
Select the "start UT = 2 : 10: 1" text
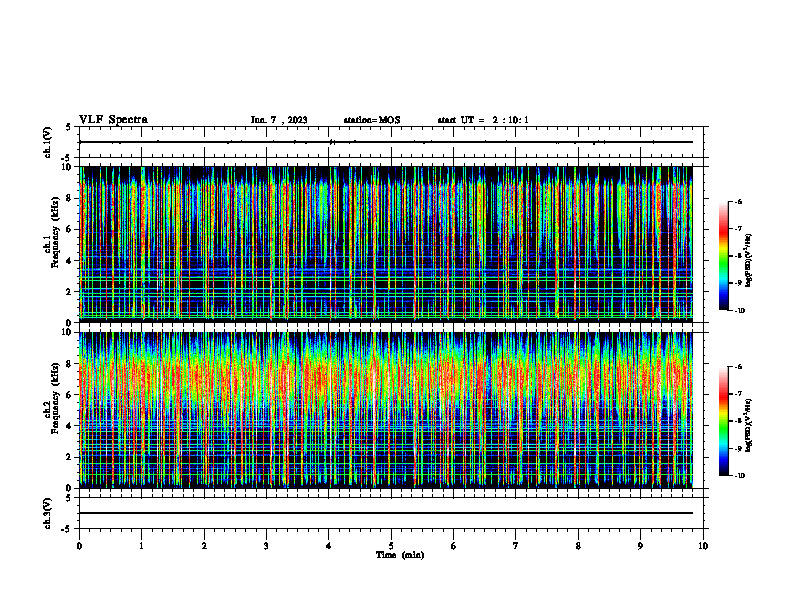(483, 120)
